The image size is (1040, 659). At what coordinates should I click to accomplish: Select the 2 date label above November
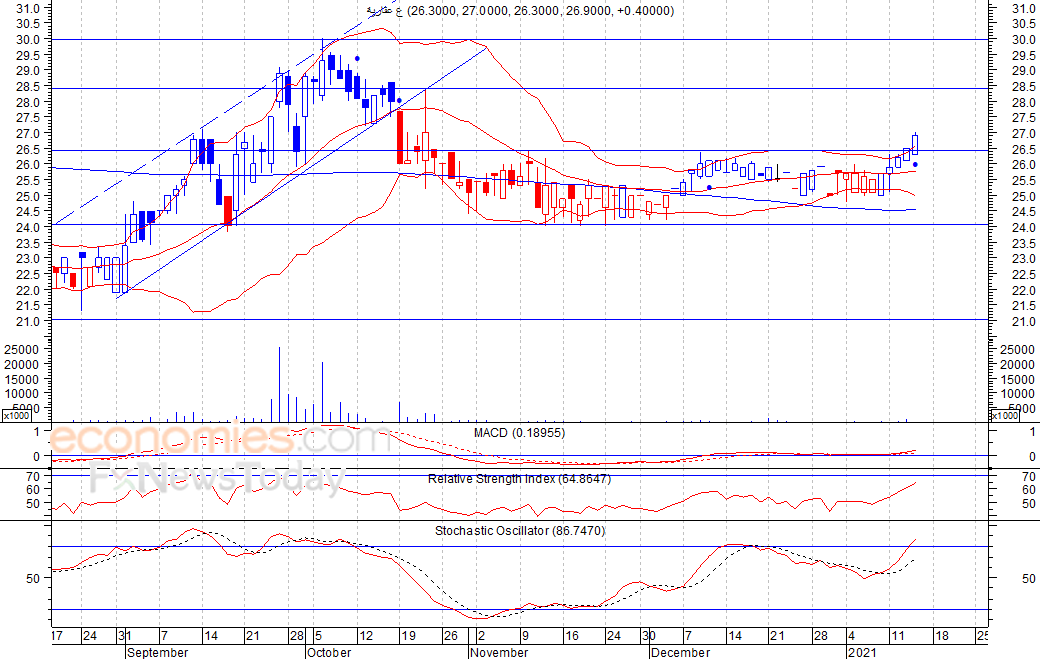click(x=482, y=636)
